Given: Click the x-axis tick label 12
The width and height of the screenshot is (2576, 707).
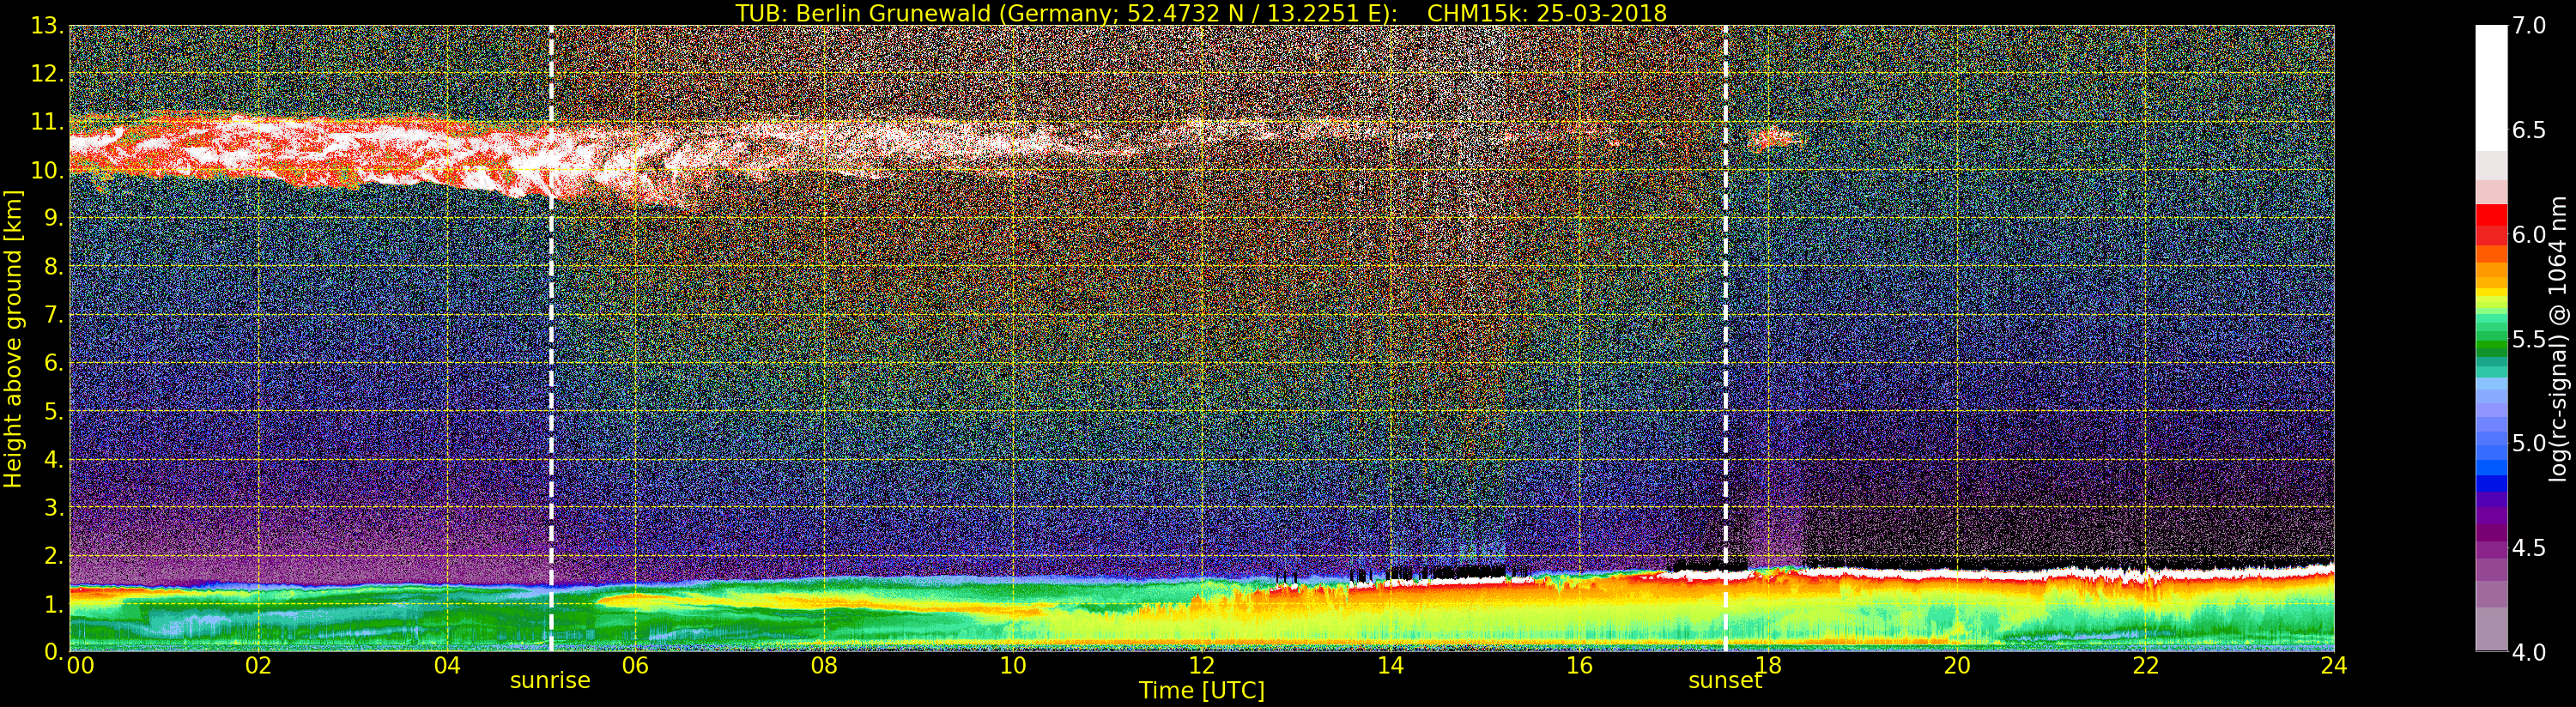Looking at the screenshot, I should tap(1202, 666).
